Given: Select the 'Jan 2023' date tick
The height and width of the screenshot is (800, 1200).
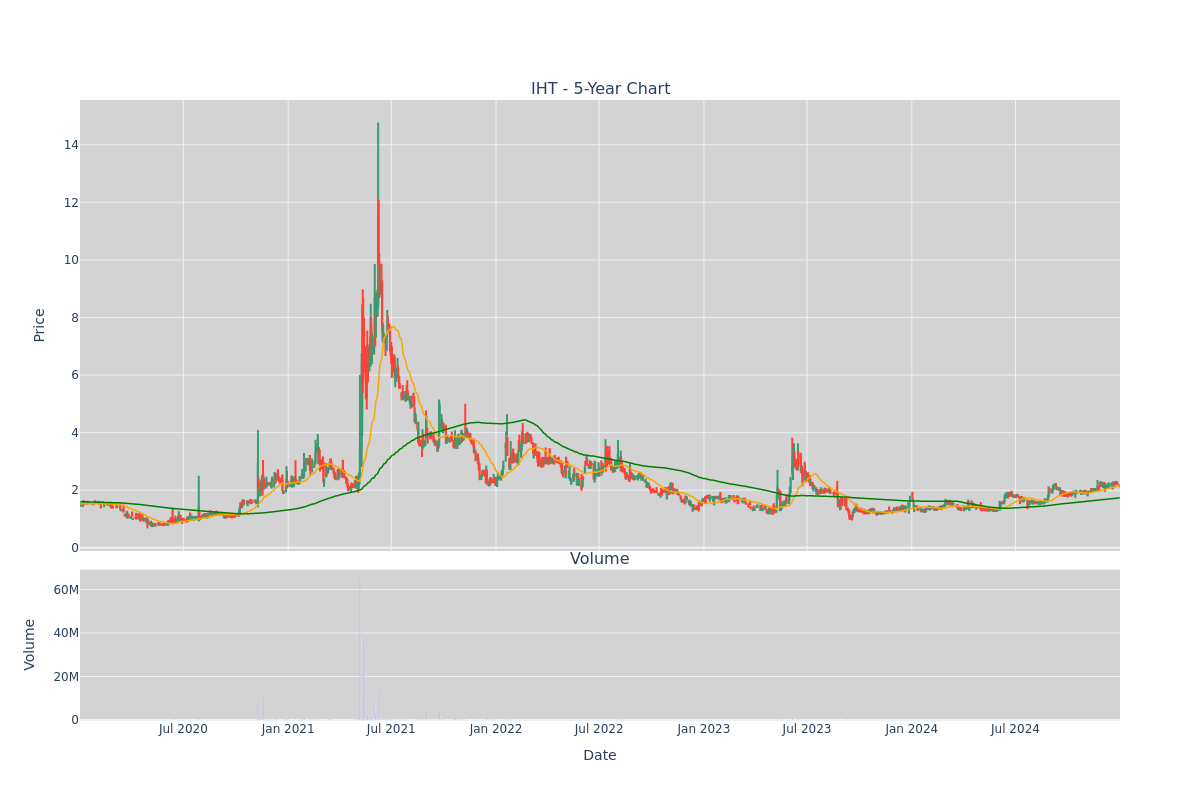Looking at the screenshot, I should (703, 729).
